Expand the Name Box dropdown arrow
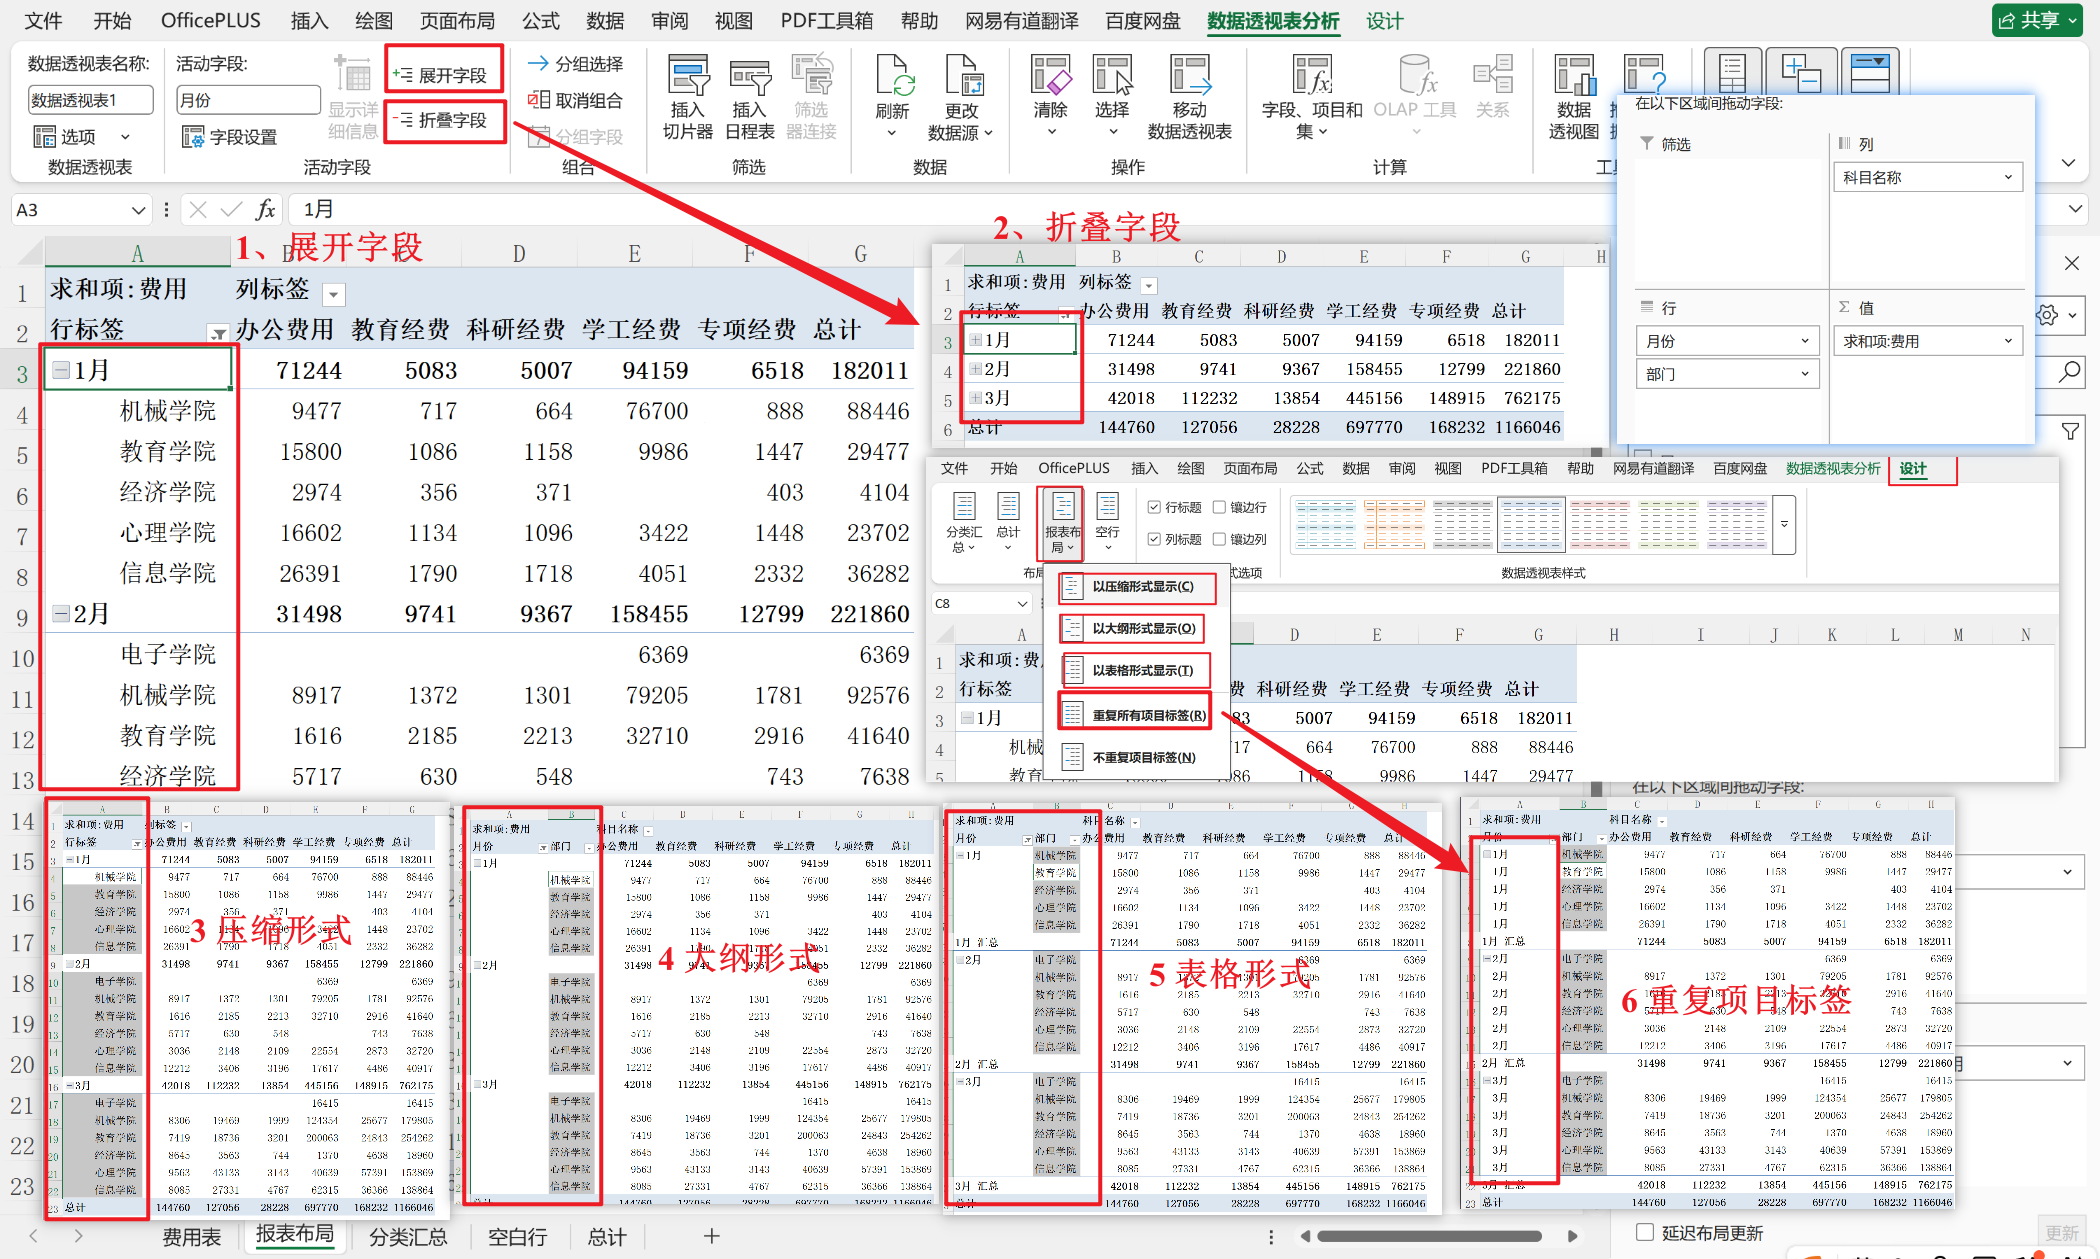Image resolution: width=2100 pixels, height=1259 pixels. coord(138,210)
